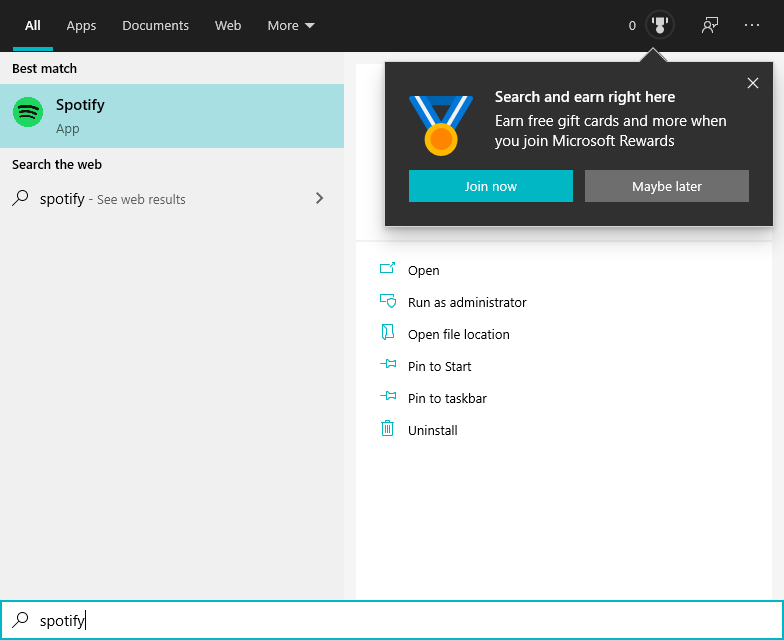Open the feedback icon in top bar
Image resolution: width=784 pixels, height=640 pixels.
pos(710,25)
